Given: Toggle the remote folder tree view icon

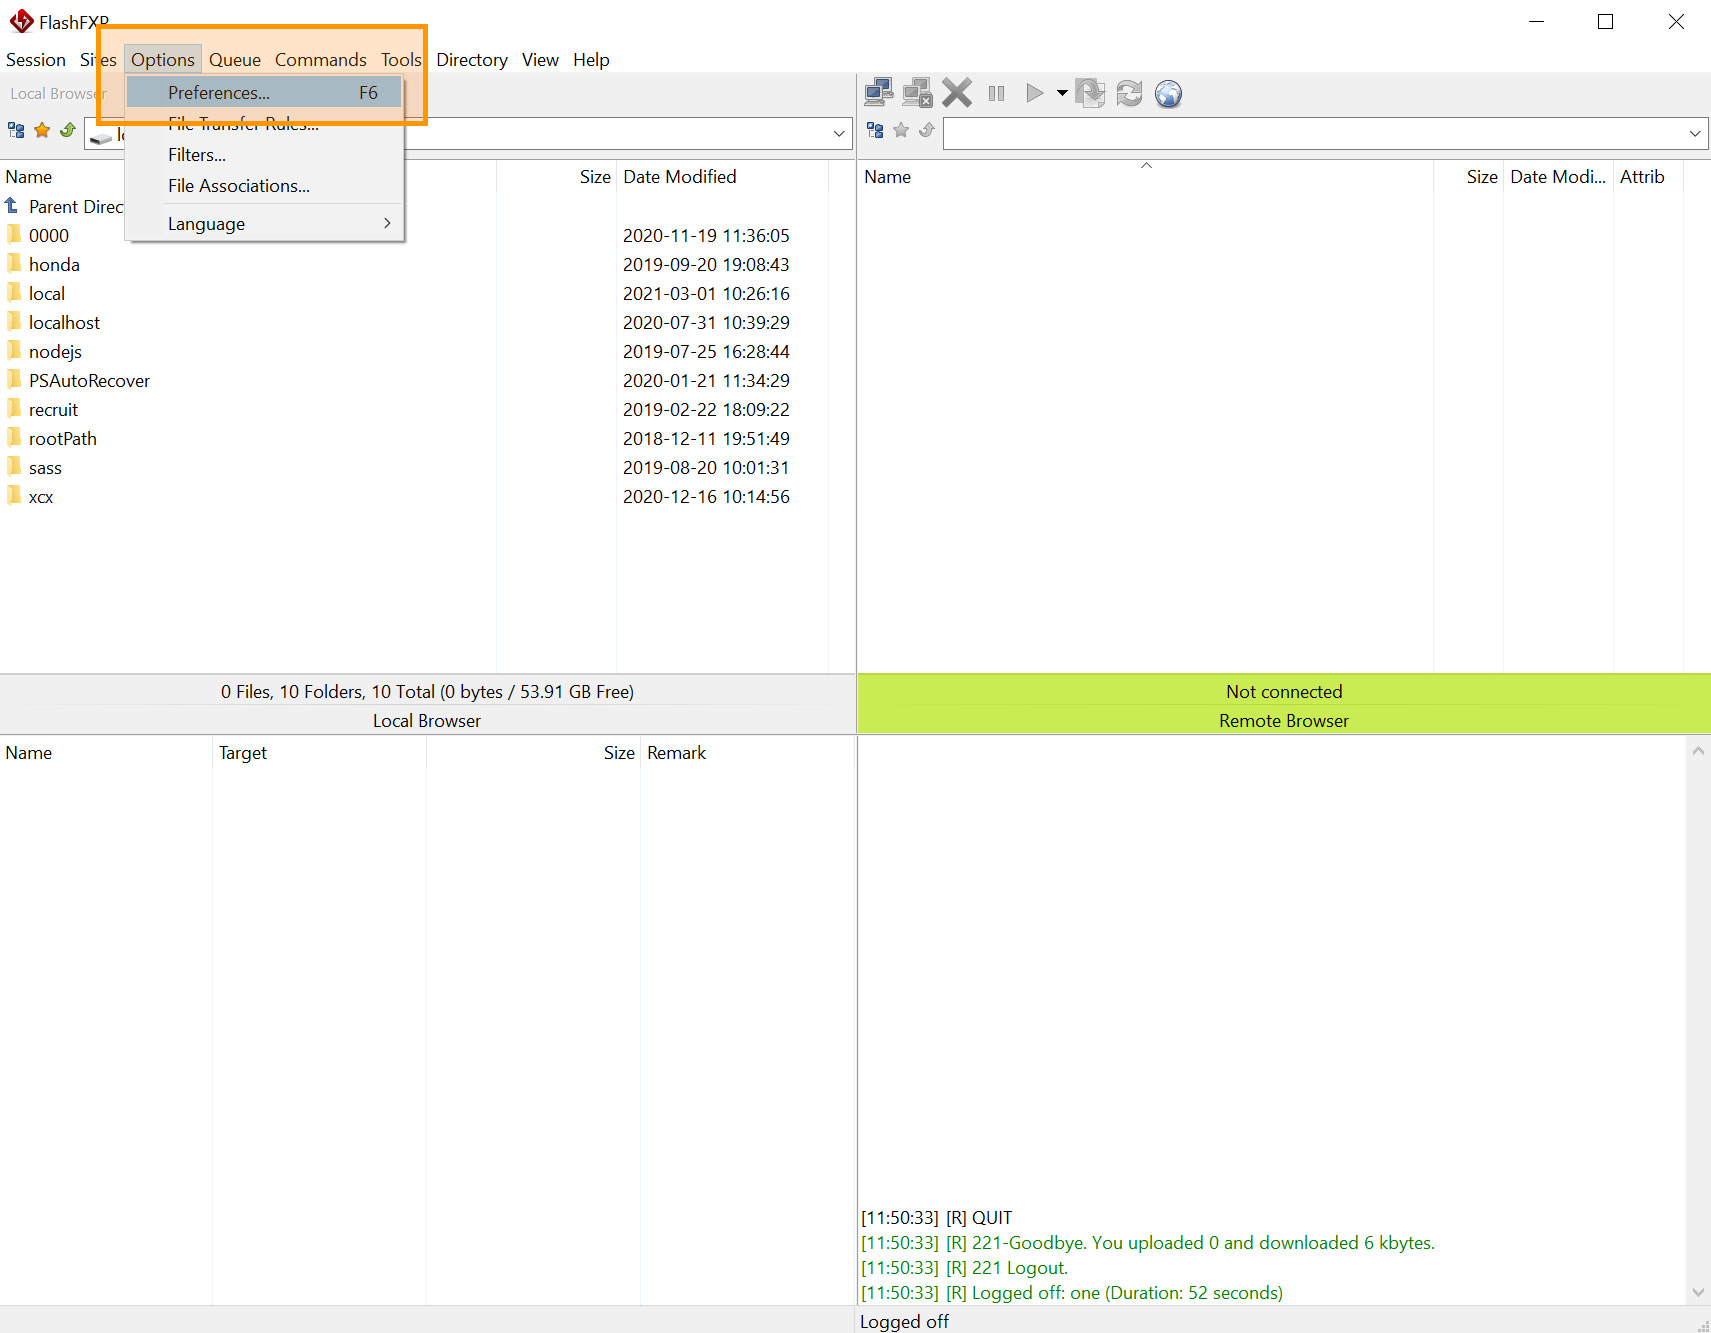Looking at the screenshot, I should click(875, 130).
